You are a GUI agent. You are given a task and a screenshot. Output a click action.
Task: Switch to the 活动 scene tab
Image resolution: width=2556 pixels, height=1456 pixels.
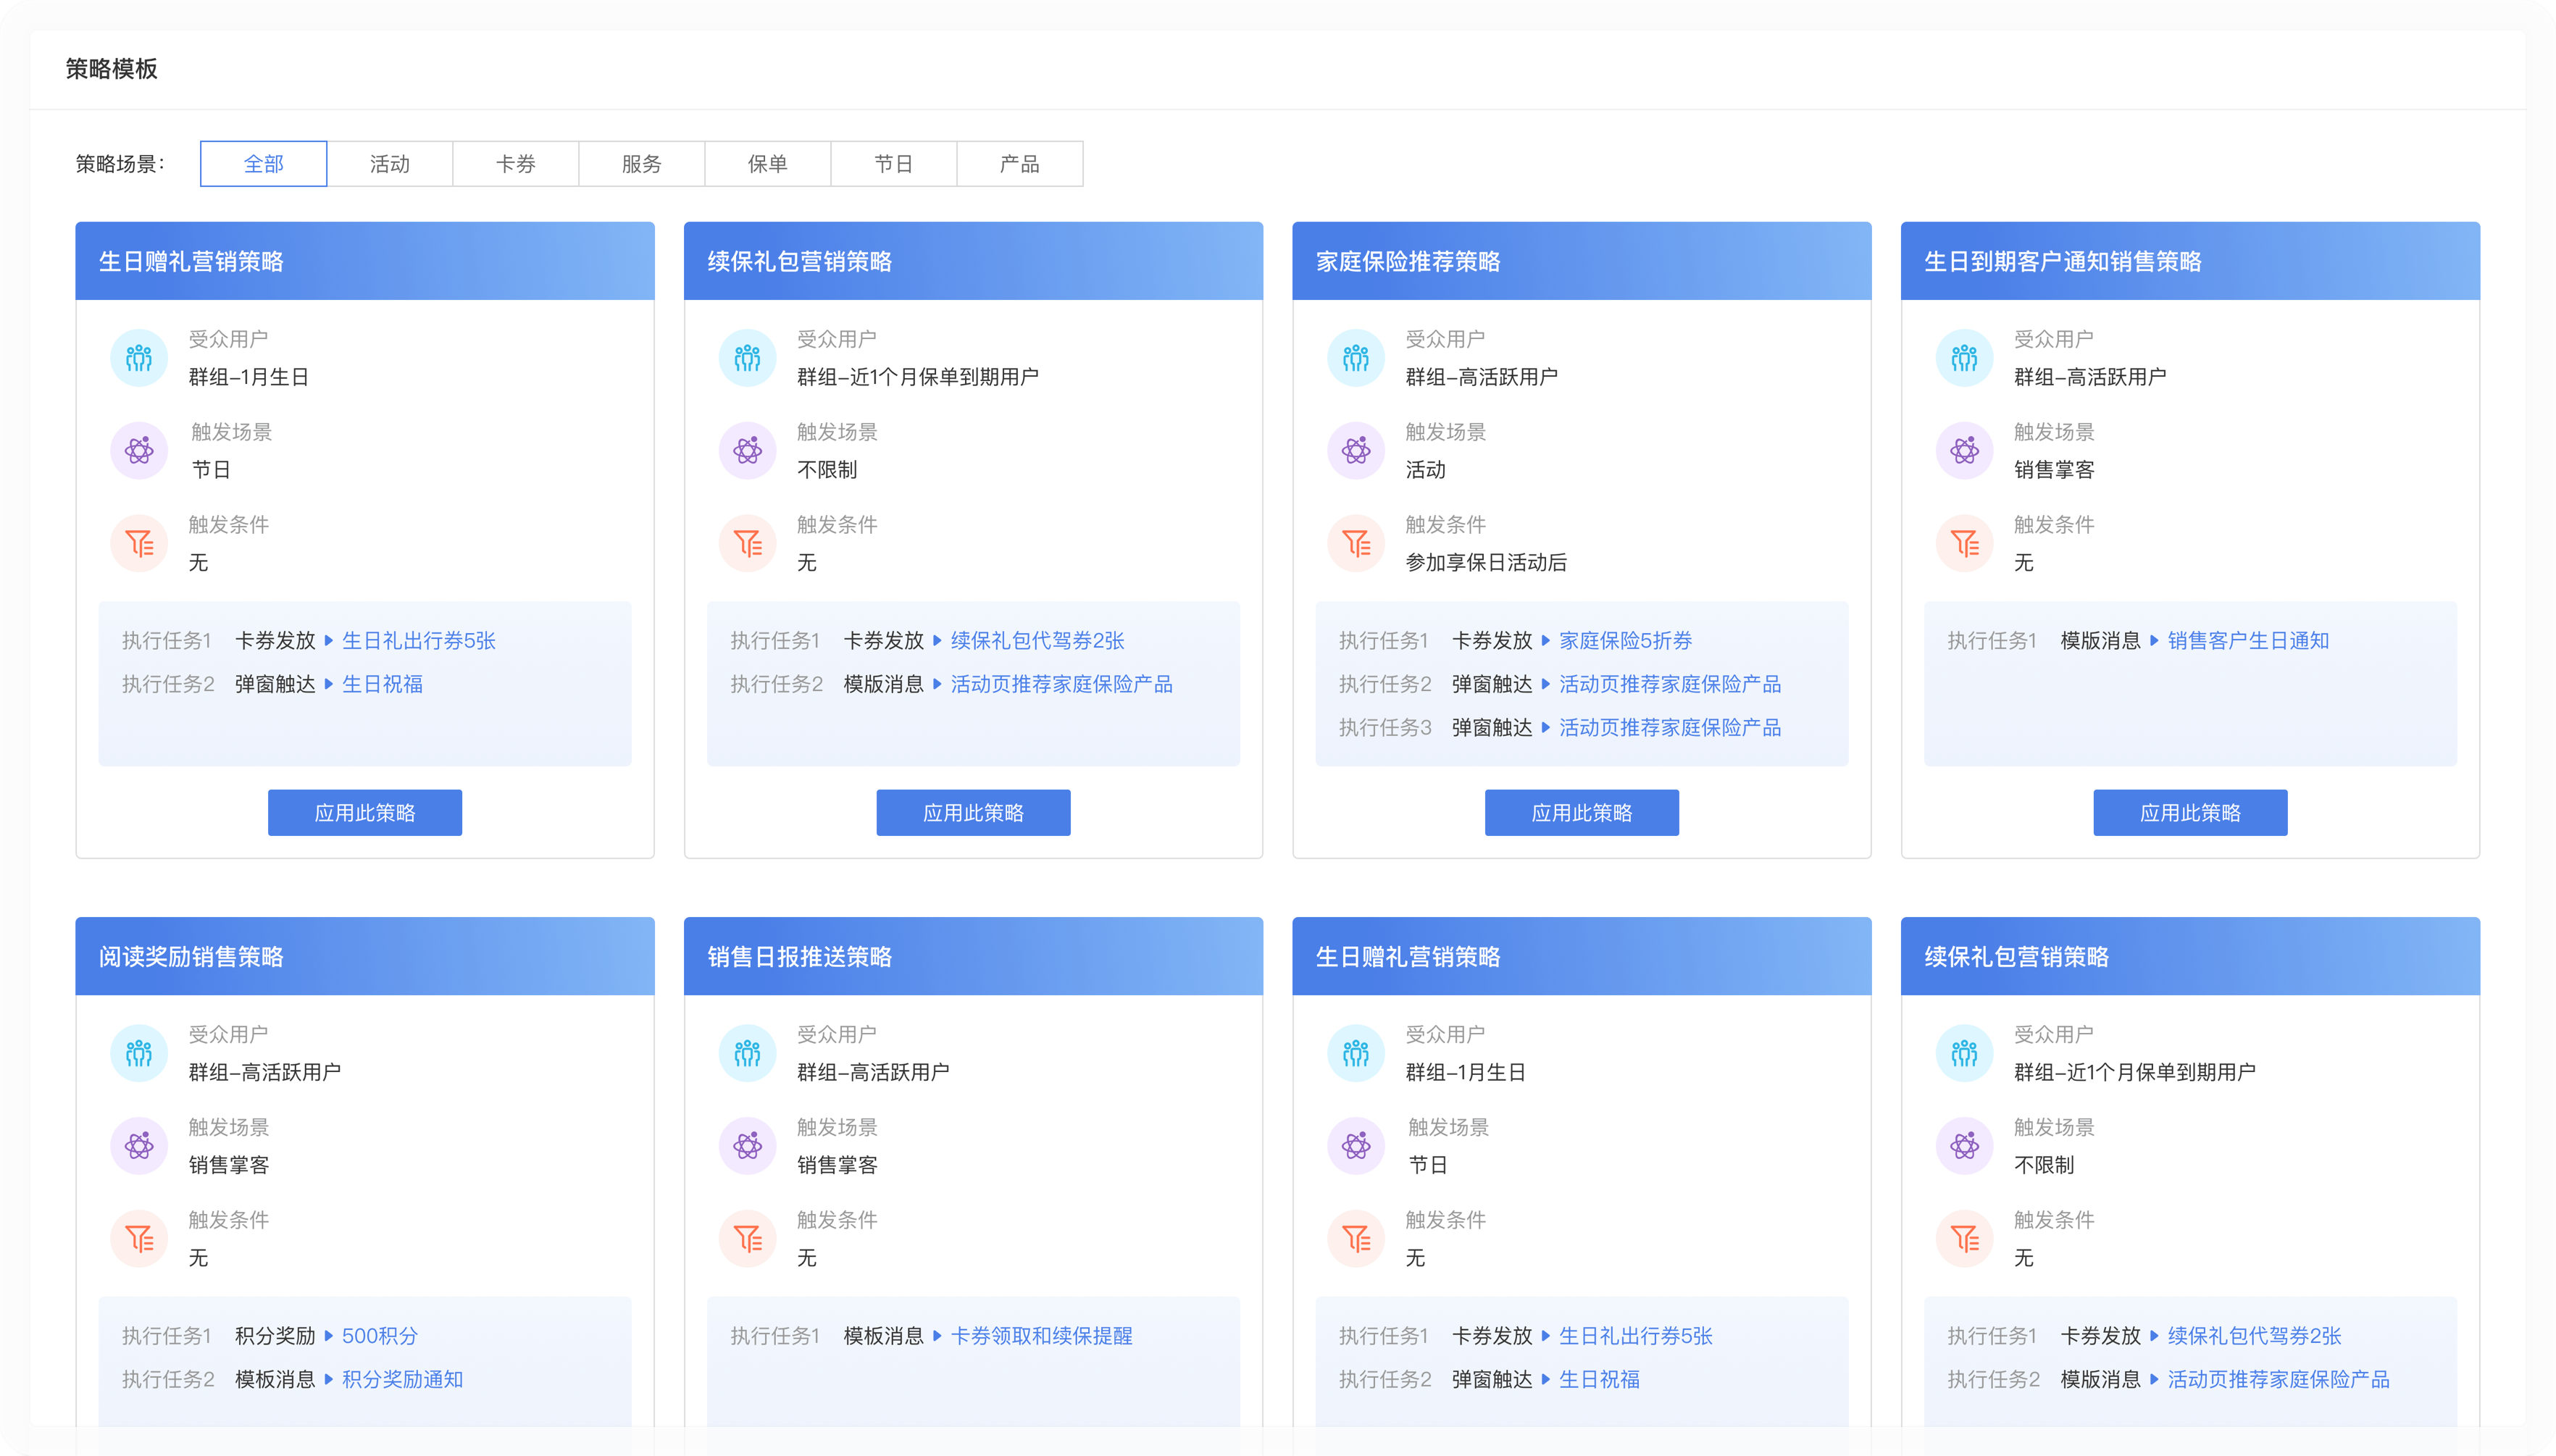click(x=390, y=164)
